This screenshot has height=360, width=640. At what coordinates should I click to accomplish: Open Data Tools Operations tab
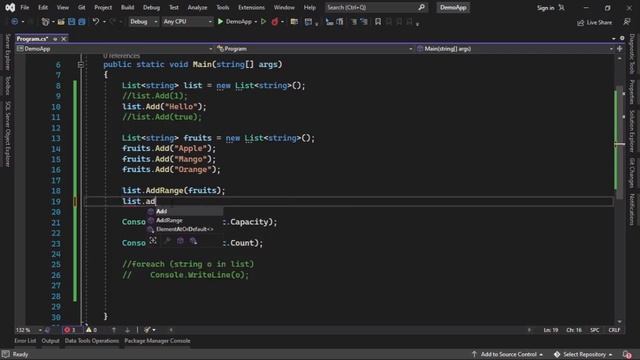point(92,341)
